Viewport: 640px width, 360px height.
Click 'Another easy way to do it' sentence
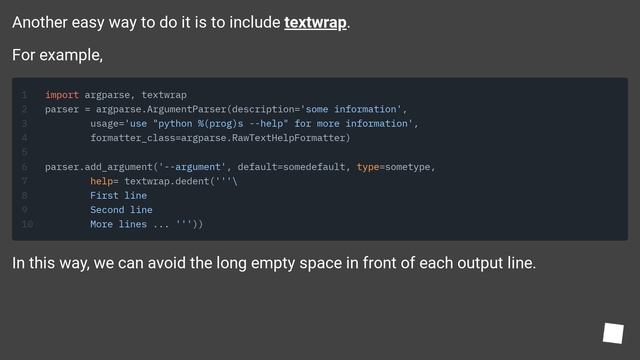[x=181, y=23]
